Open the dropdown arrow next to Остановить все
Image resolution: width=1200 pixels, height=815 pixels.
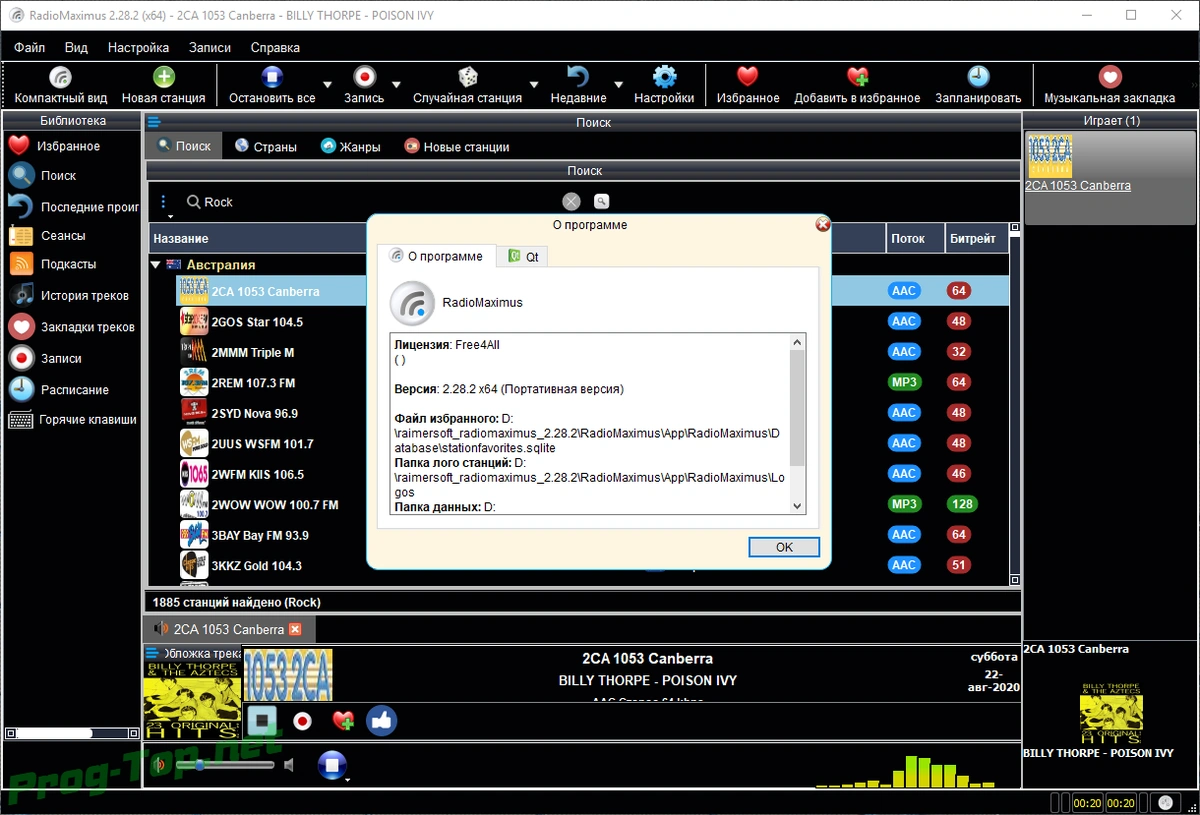pos(328,84)
